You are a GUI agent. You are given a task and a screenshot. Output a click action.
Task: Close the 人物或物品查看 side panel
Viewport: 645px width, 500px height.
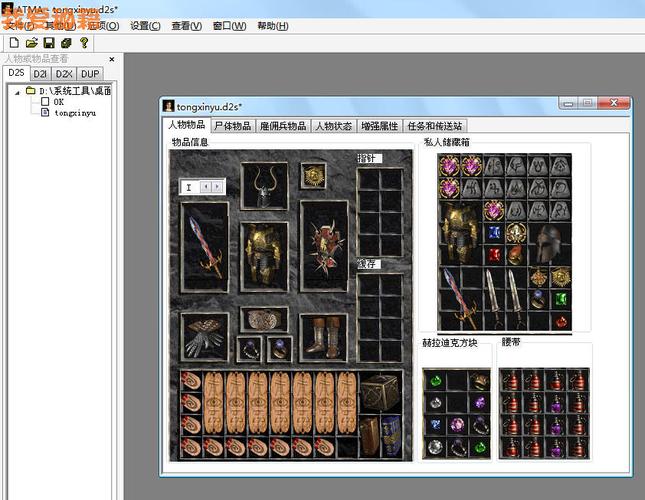point(111,59)
